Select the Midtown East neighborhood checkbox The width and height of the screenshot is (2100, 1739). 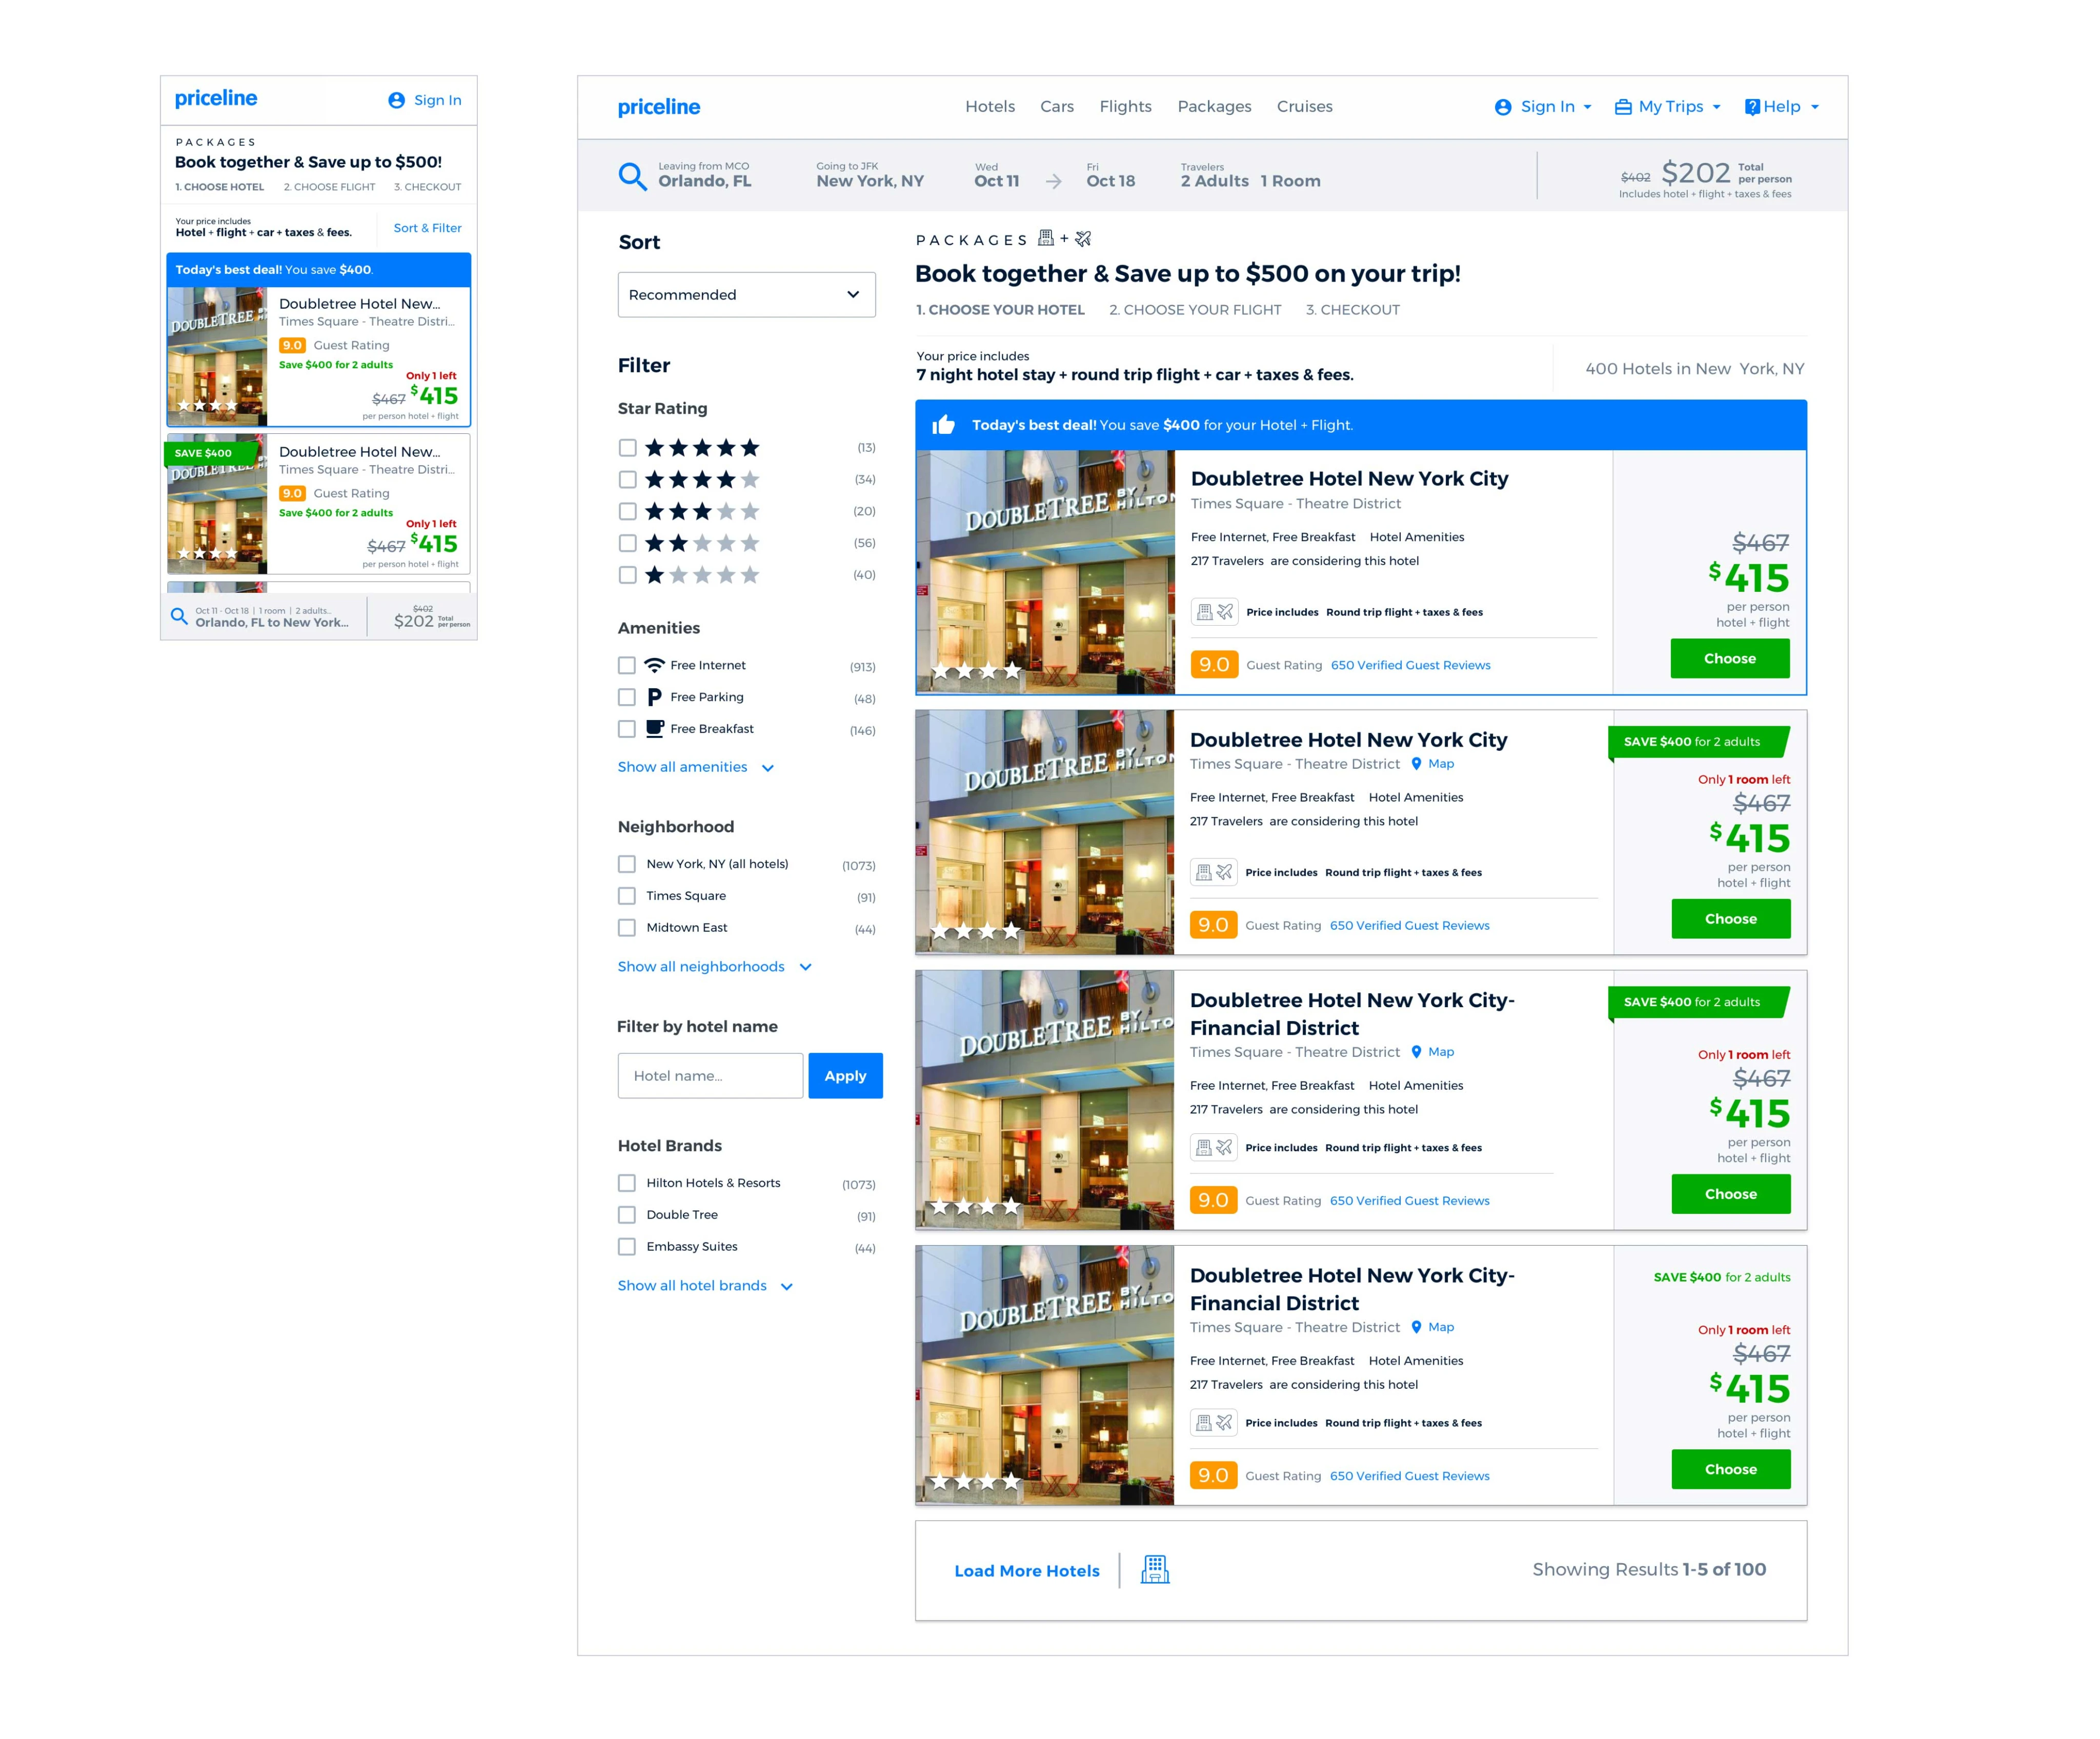coord(627,928)
